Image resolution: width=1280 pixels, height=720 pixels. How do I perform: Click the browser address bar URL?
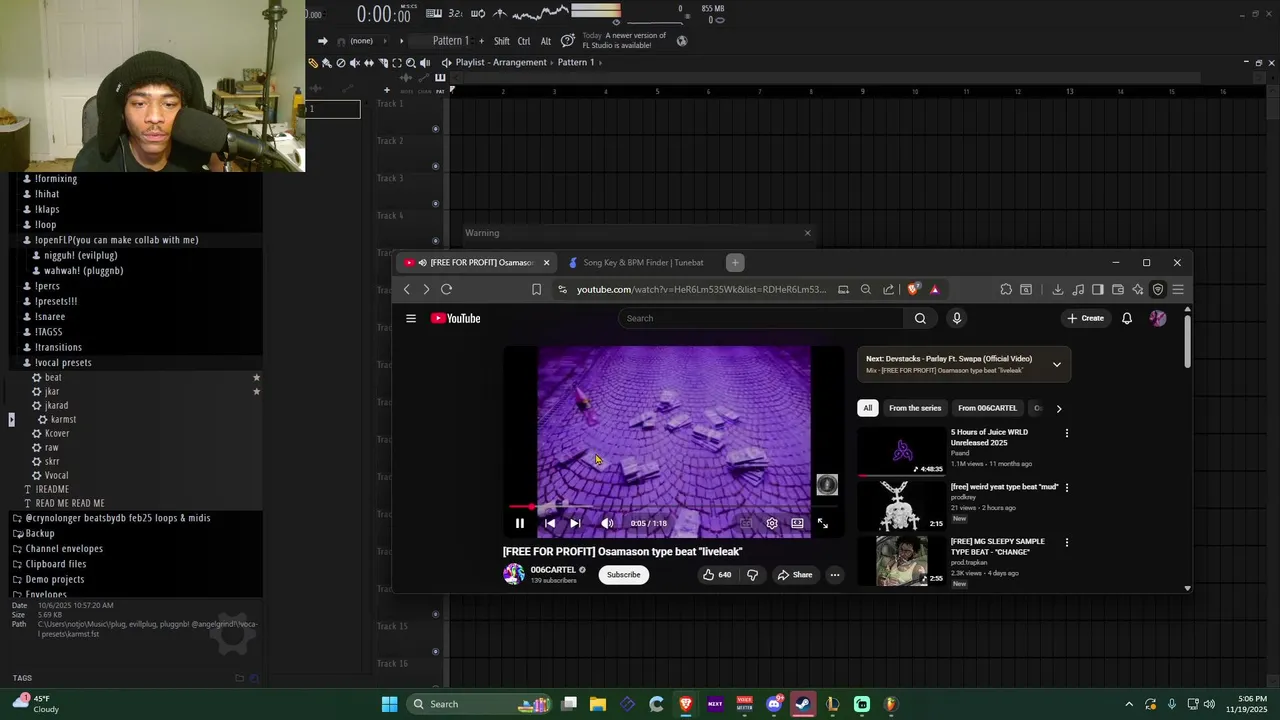[701, 289]
